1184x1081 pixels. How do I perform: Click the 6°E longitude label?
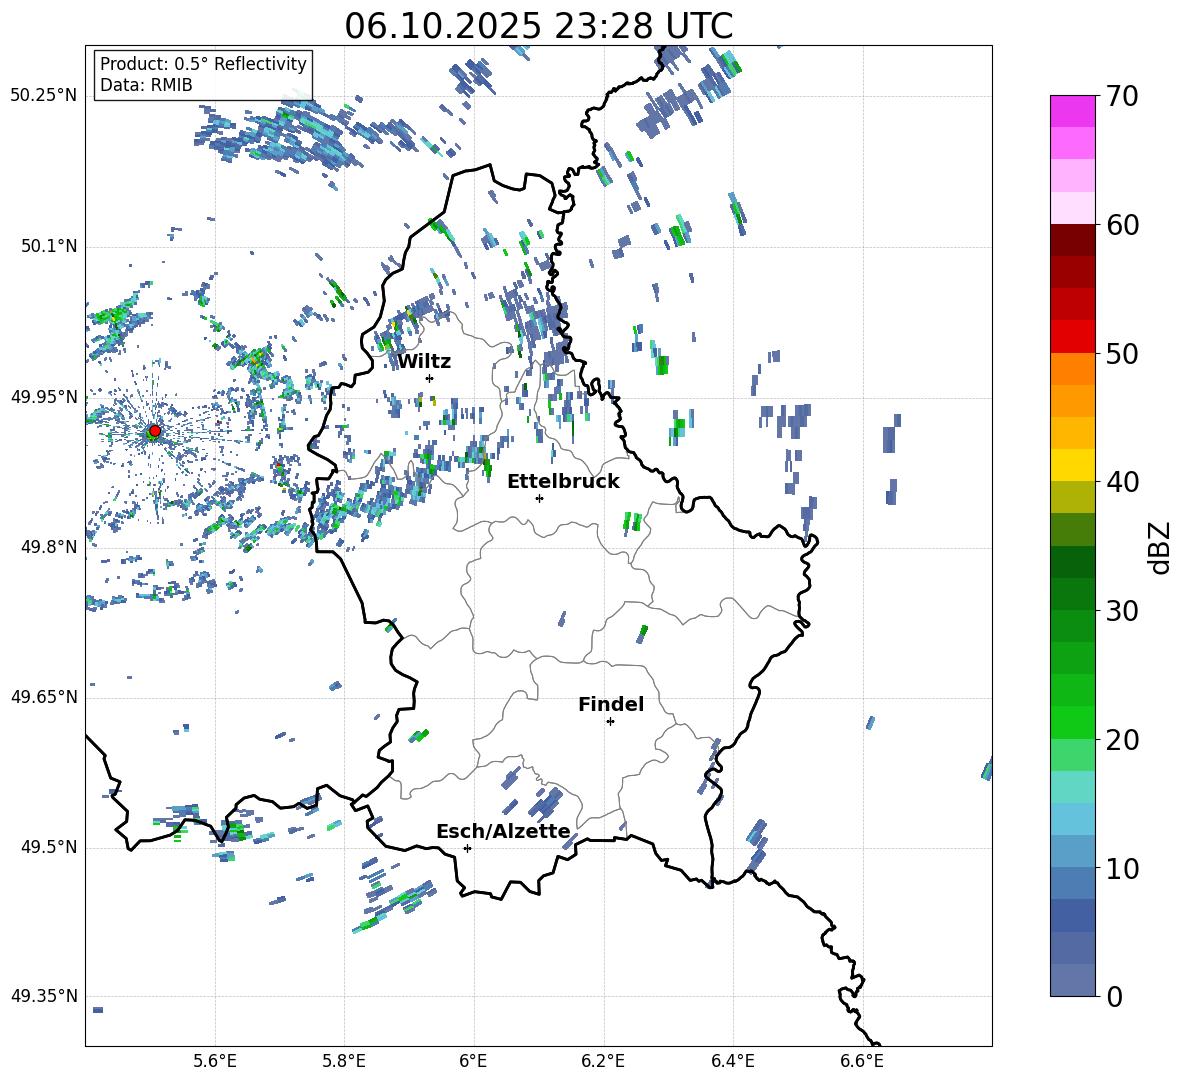pos(473,1062)
